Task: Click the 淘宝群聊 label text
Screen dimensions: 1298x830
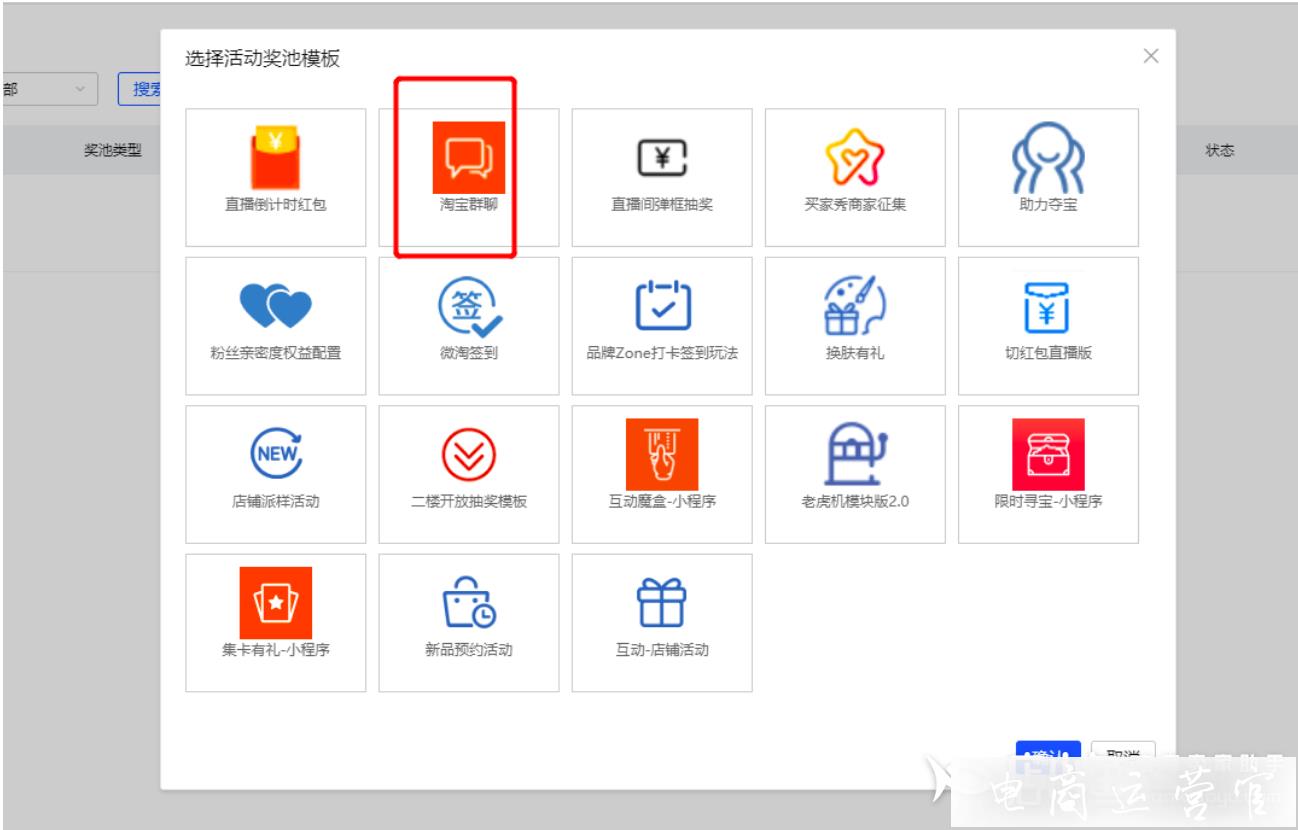Action: pos(469,206)
